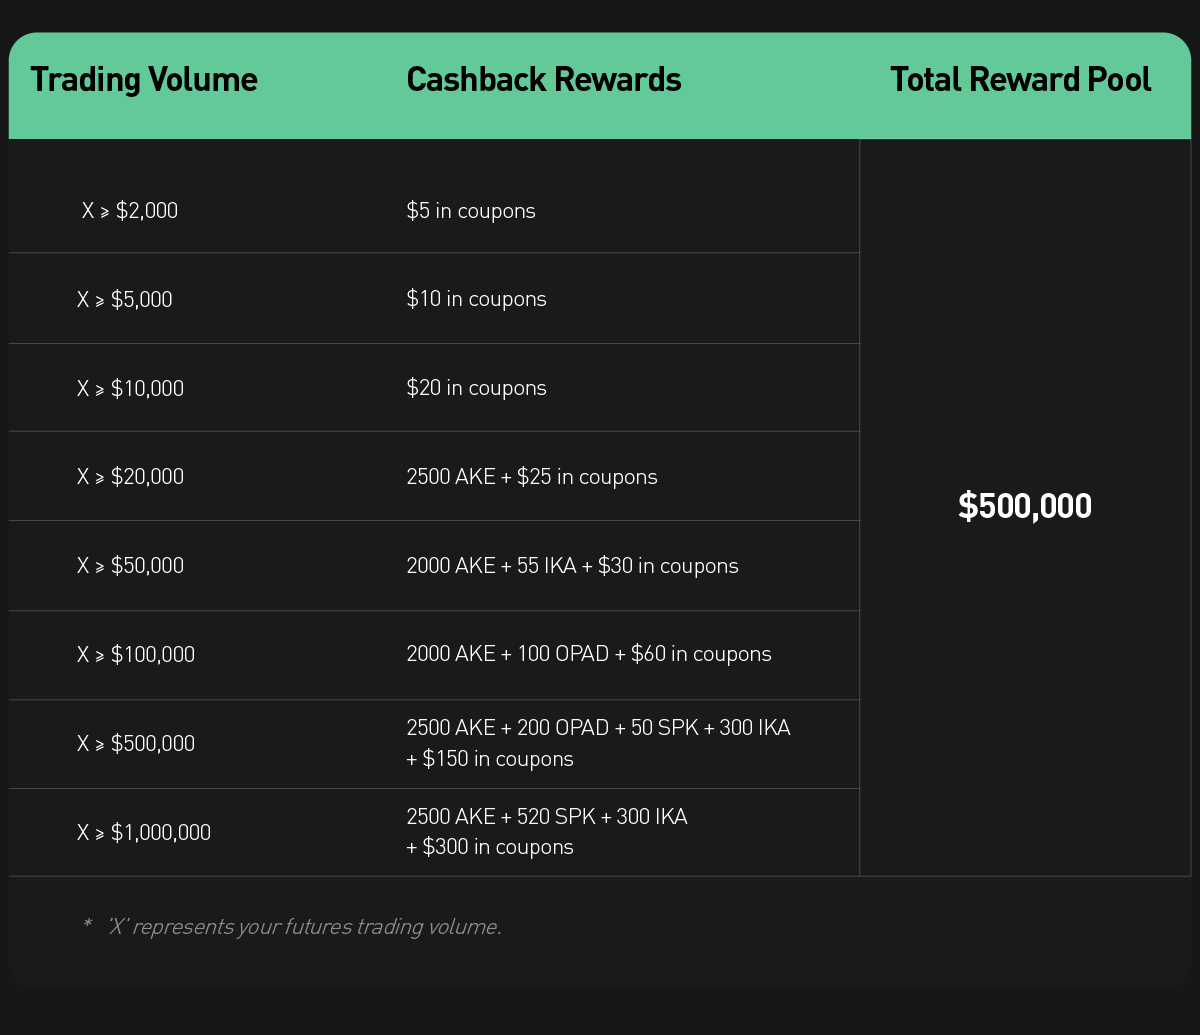Viewport: 1200px width, 1035px height.
Task: Click the 2000 AKE + 100 OPAD reward
Action: [589, 655]
